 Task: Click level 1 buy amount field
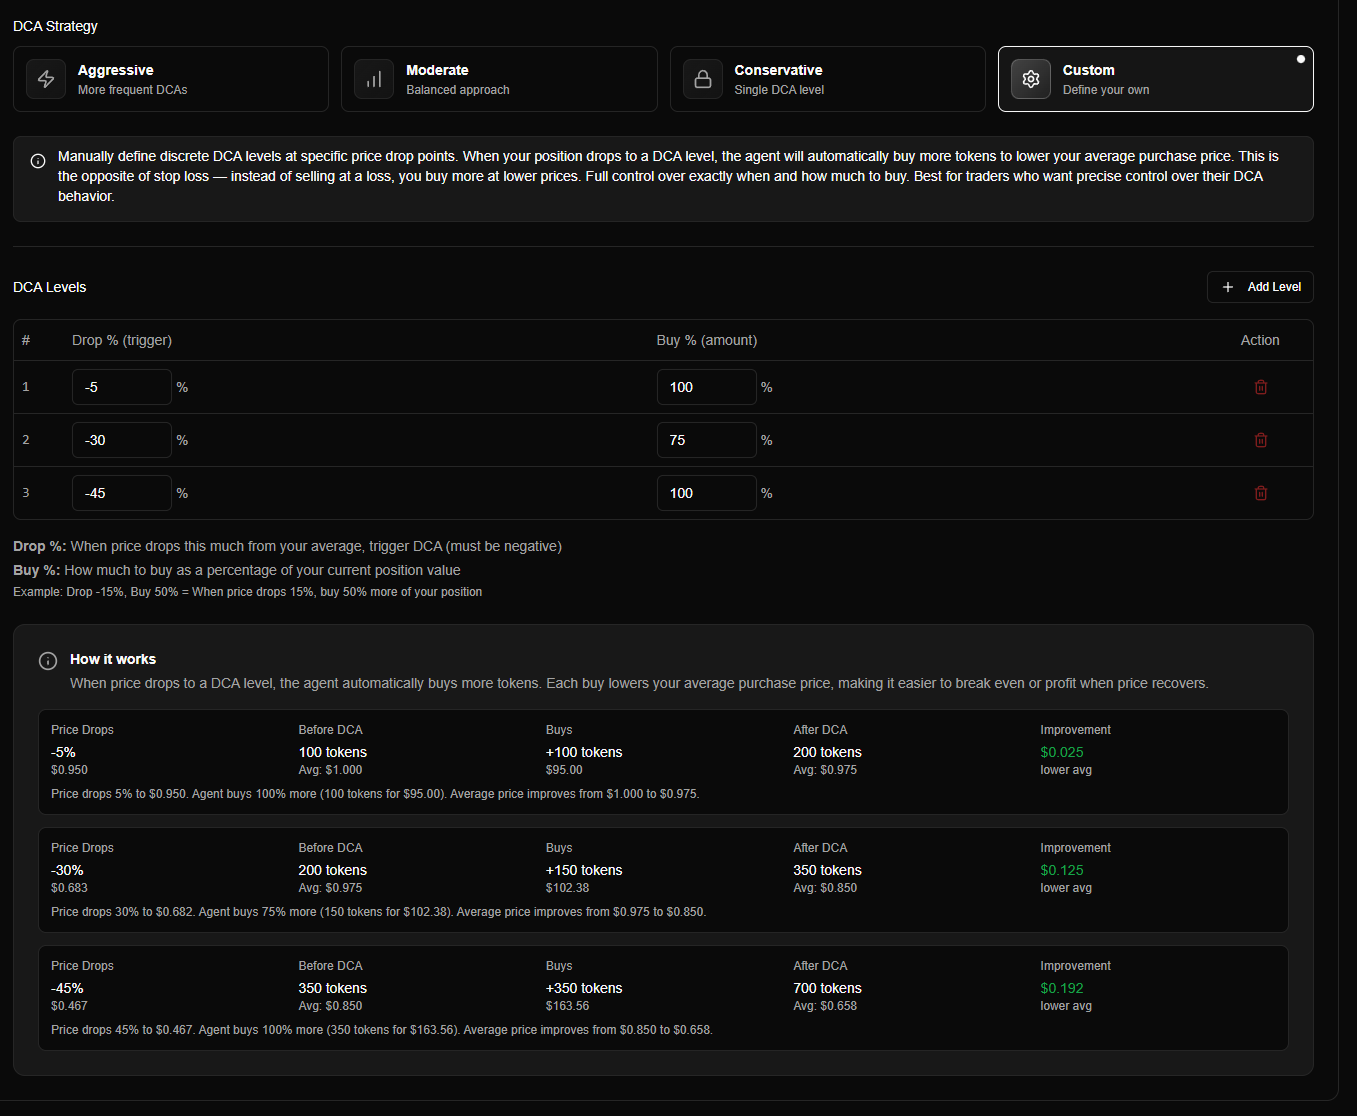click(706, 387)
